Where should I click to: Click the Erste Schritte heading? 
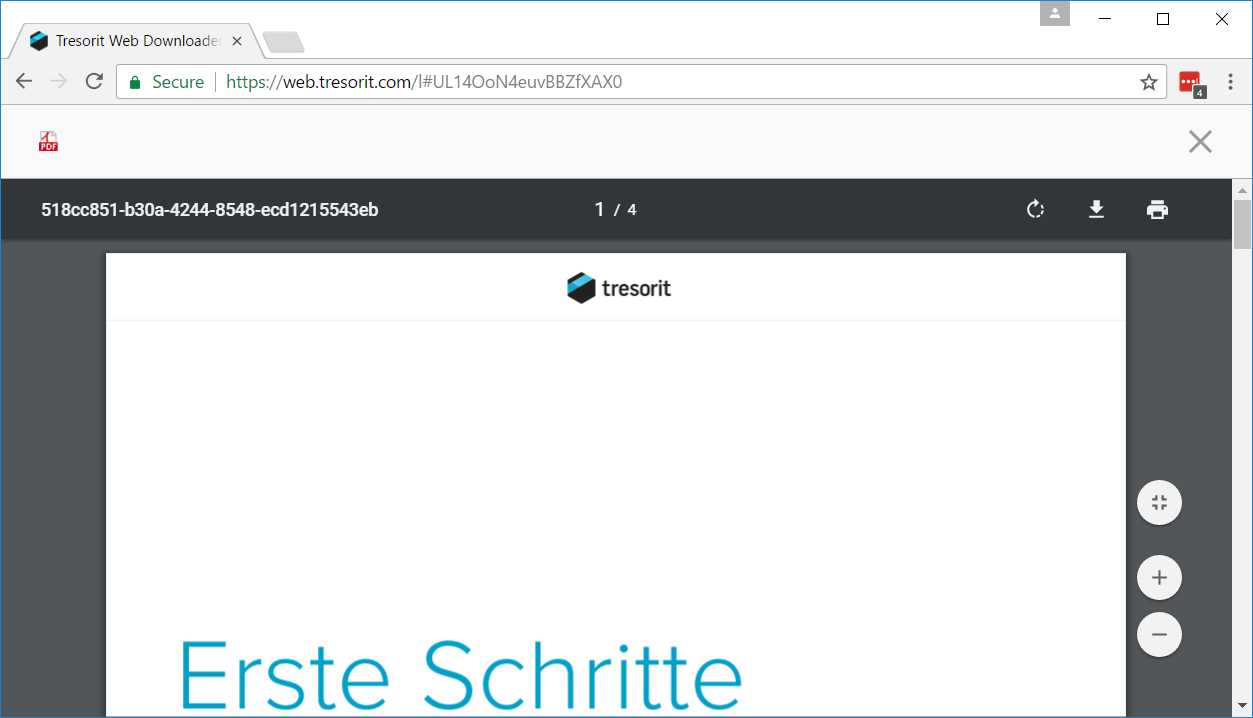462,674
